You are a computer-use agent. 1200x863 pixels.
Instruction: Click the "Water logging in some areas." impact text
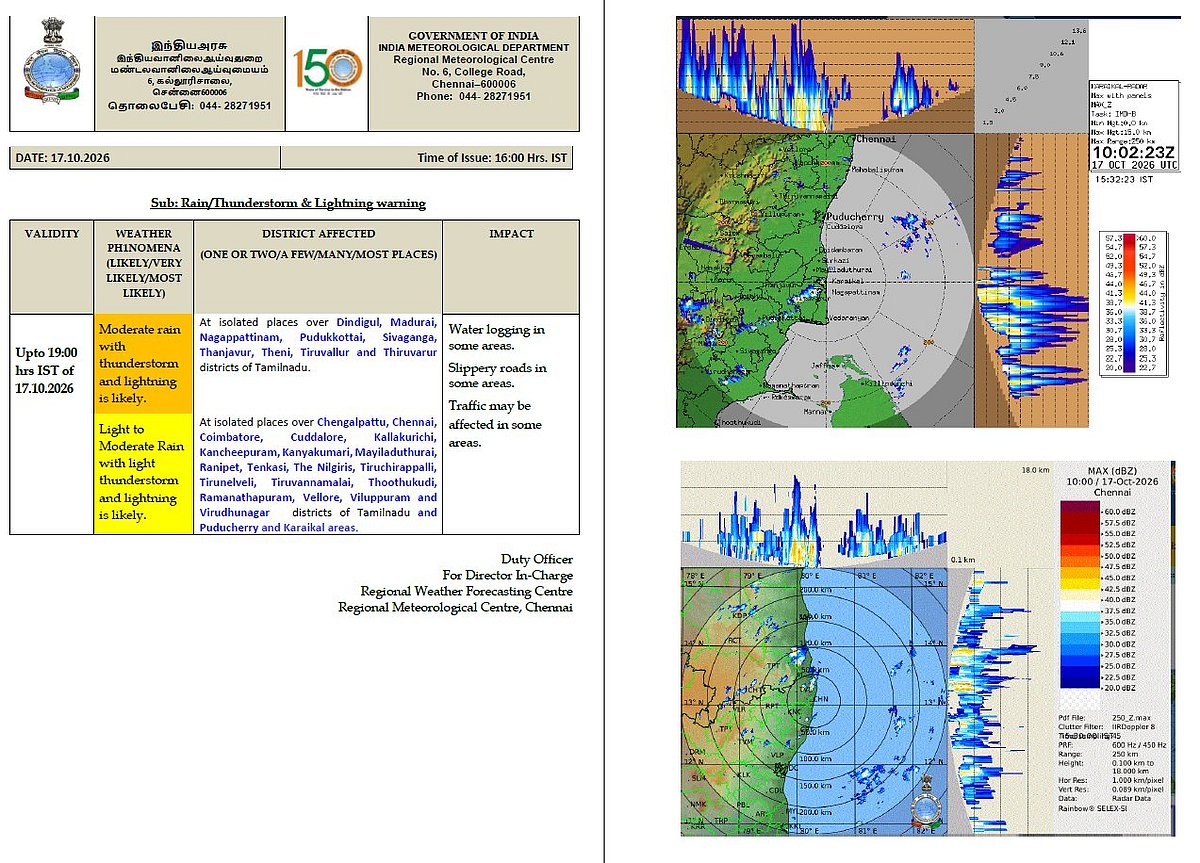pos(497,337)
